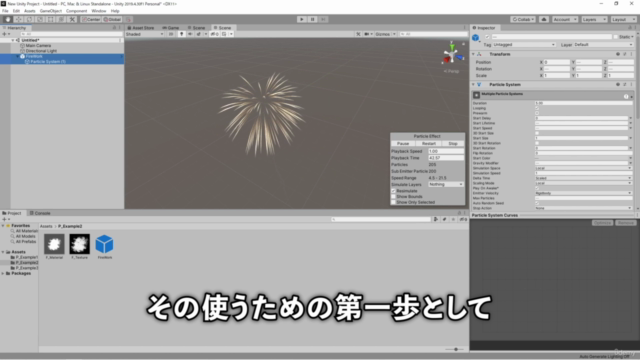640x360 pixels.
Task: Toggle hidden objects visibility count icon
Action: tap(214, 34)
